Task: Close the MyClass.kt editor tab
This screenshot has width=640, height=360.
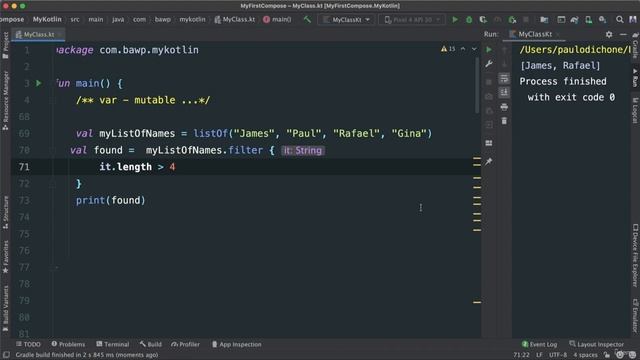Action: point(60,34)
